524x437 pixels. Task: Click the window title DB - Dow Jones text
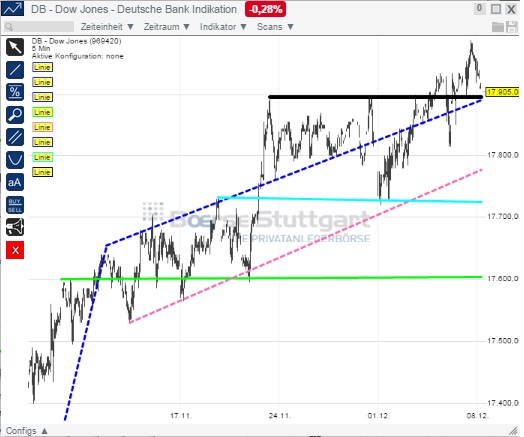click(x=134, y=9)
